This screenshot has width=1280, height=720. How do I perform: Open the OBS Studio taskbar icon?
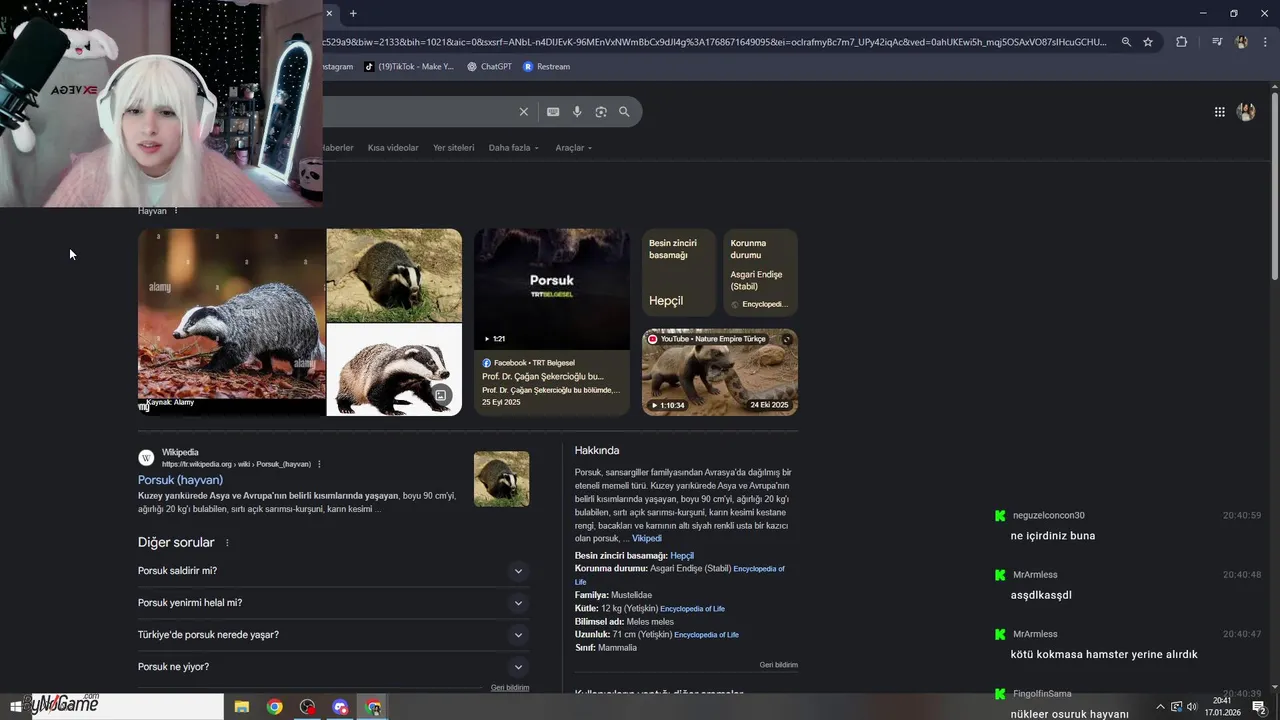pos(307,707)
